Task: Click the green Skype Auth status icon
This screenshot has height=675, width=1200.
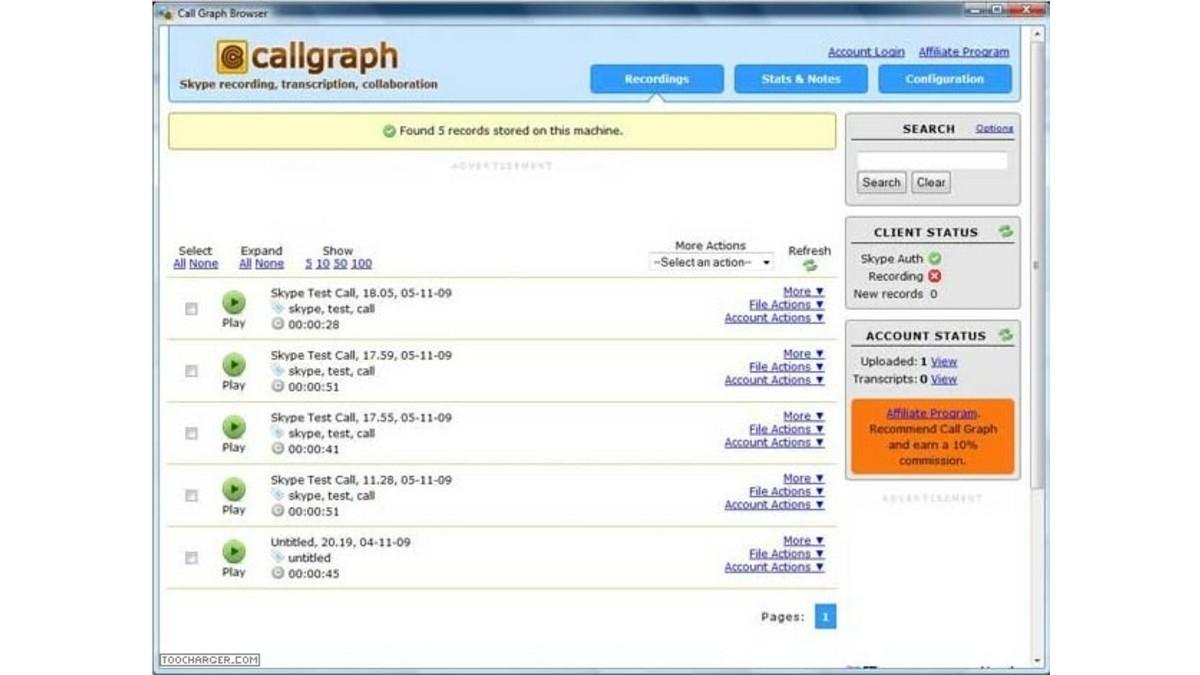Action: (x=933, y=258)
